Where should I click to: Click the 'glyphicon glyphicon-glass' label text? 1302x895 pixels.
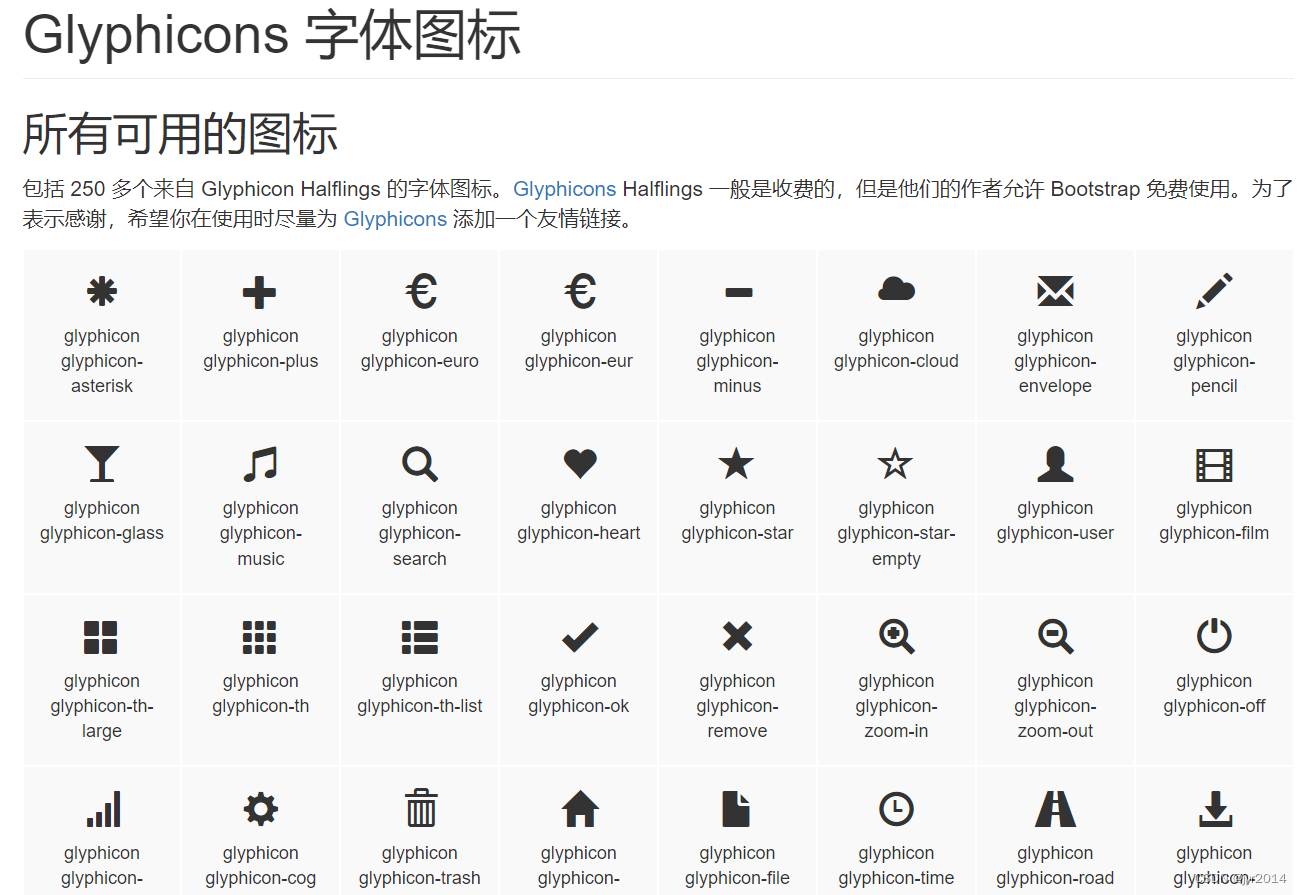coord(102,521)
